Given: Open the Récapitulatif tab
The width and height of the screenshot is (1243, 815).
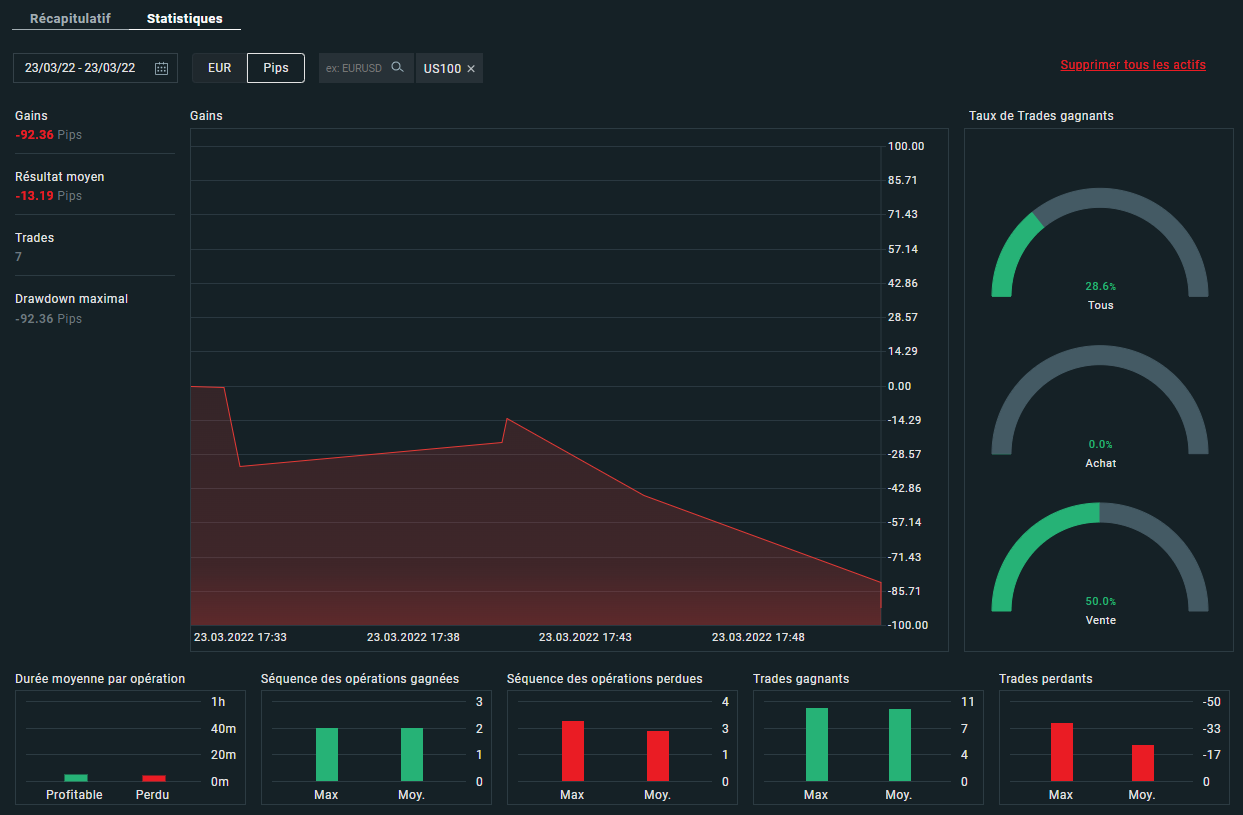Looking at the screenshot, I should (x=70, y=18).
